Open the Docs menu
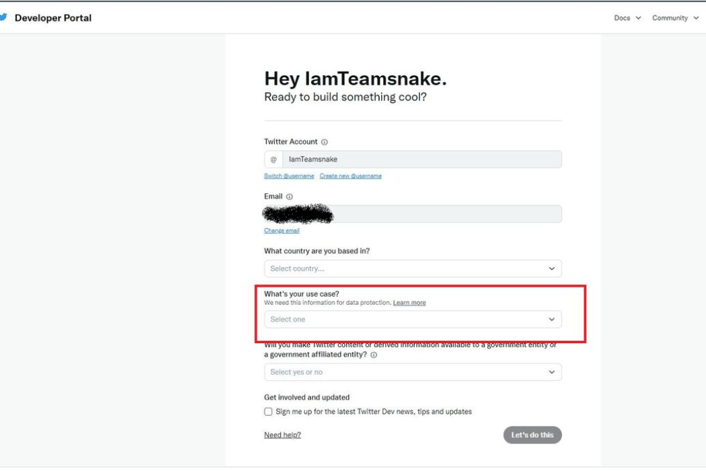Screen dimensions: 706x471 (x=627, y=18)
